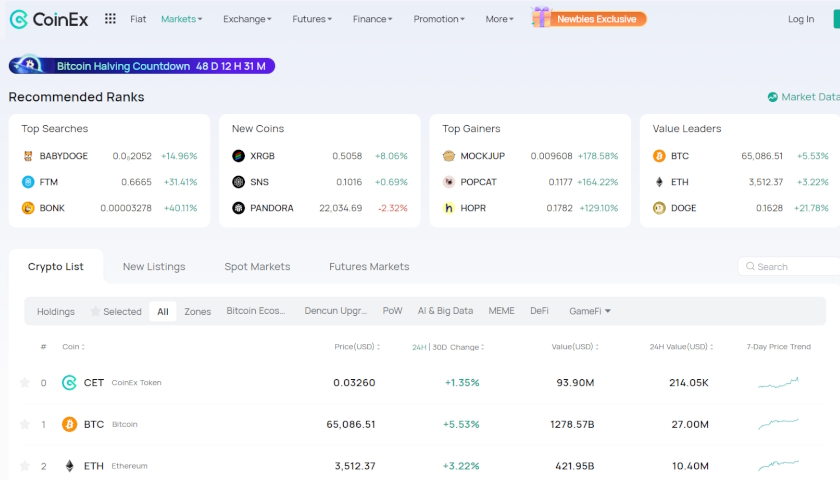Sort by Price(USD) column
Screen dimensions: 840x480
click(x=357, y=347)
